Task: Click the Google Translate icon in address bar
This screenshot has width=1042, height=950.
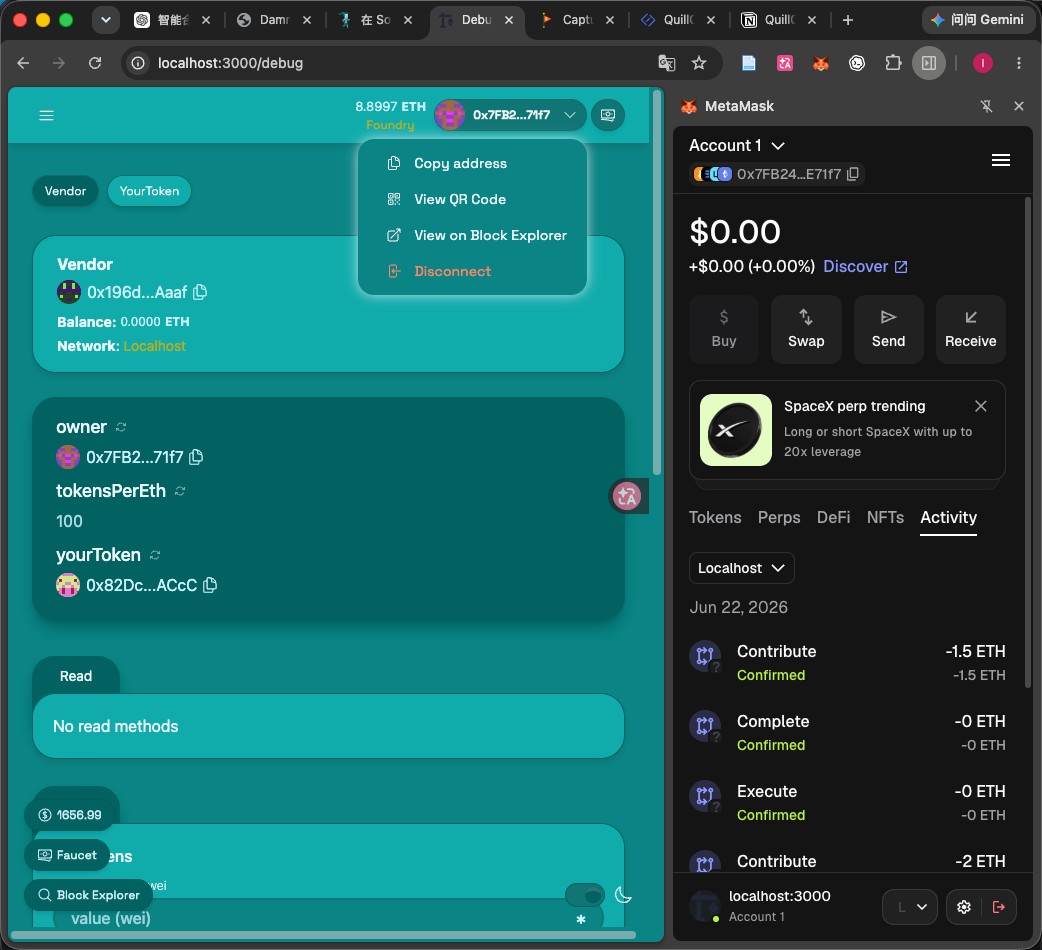Action: coord(667,63)
